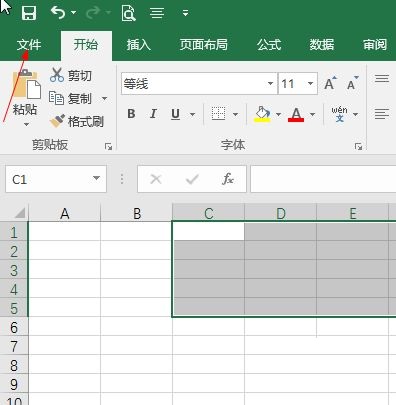Click the select-all corner triangle

[x=20, y=213]
